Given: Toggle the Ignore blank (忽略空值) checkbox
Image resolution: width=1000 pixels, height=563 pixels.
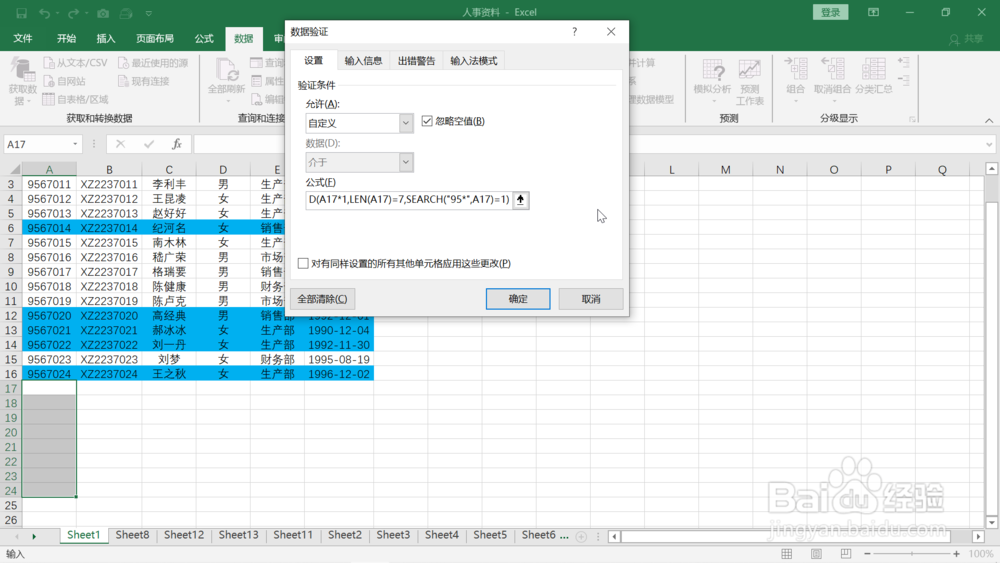Looking at the screenshot, I should [427, 121].
